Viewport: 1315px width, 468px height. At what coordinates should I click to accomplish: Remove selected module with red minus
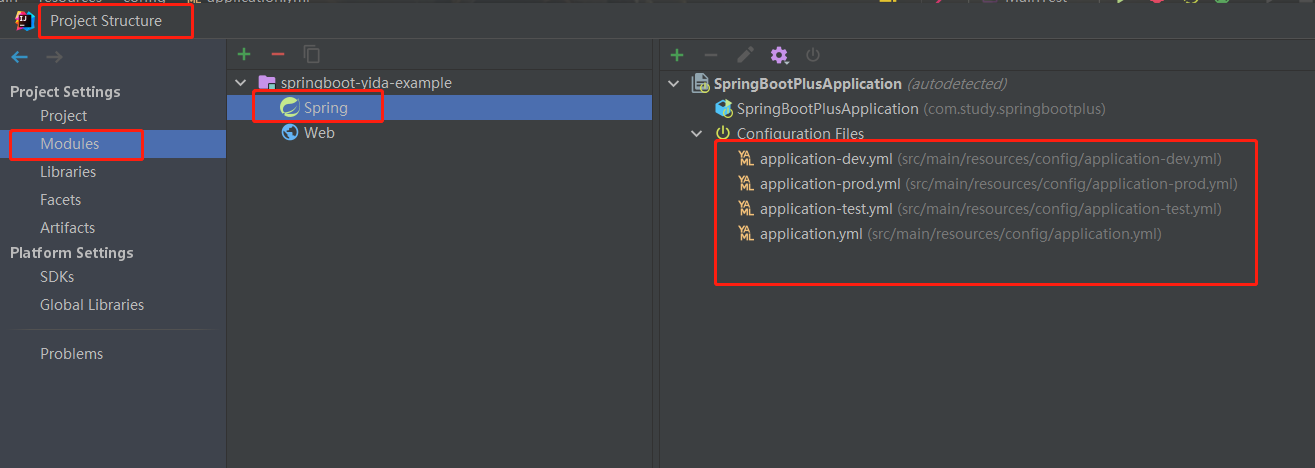click(278, 54)
